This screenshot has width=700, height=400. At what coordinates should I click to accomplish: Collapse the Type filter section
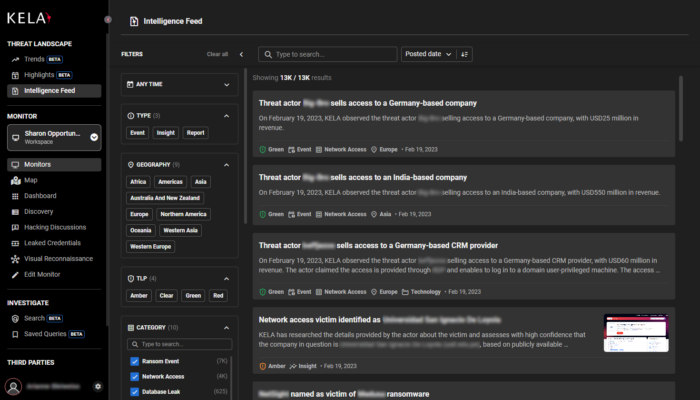tap(226, 116)
